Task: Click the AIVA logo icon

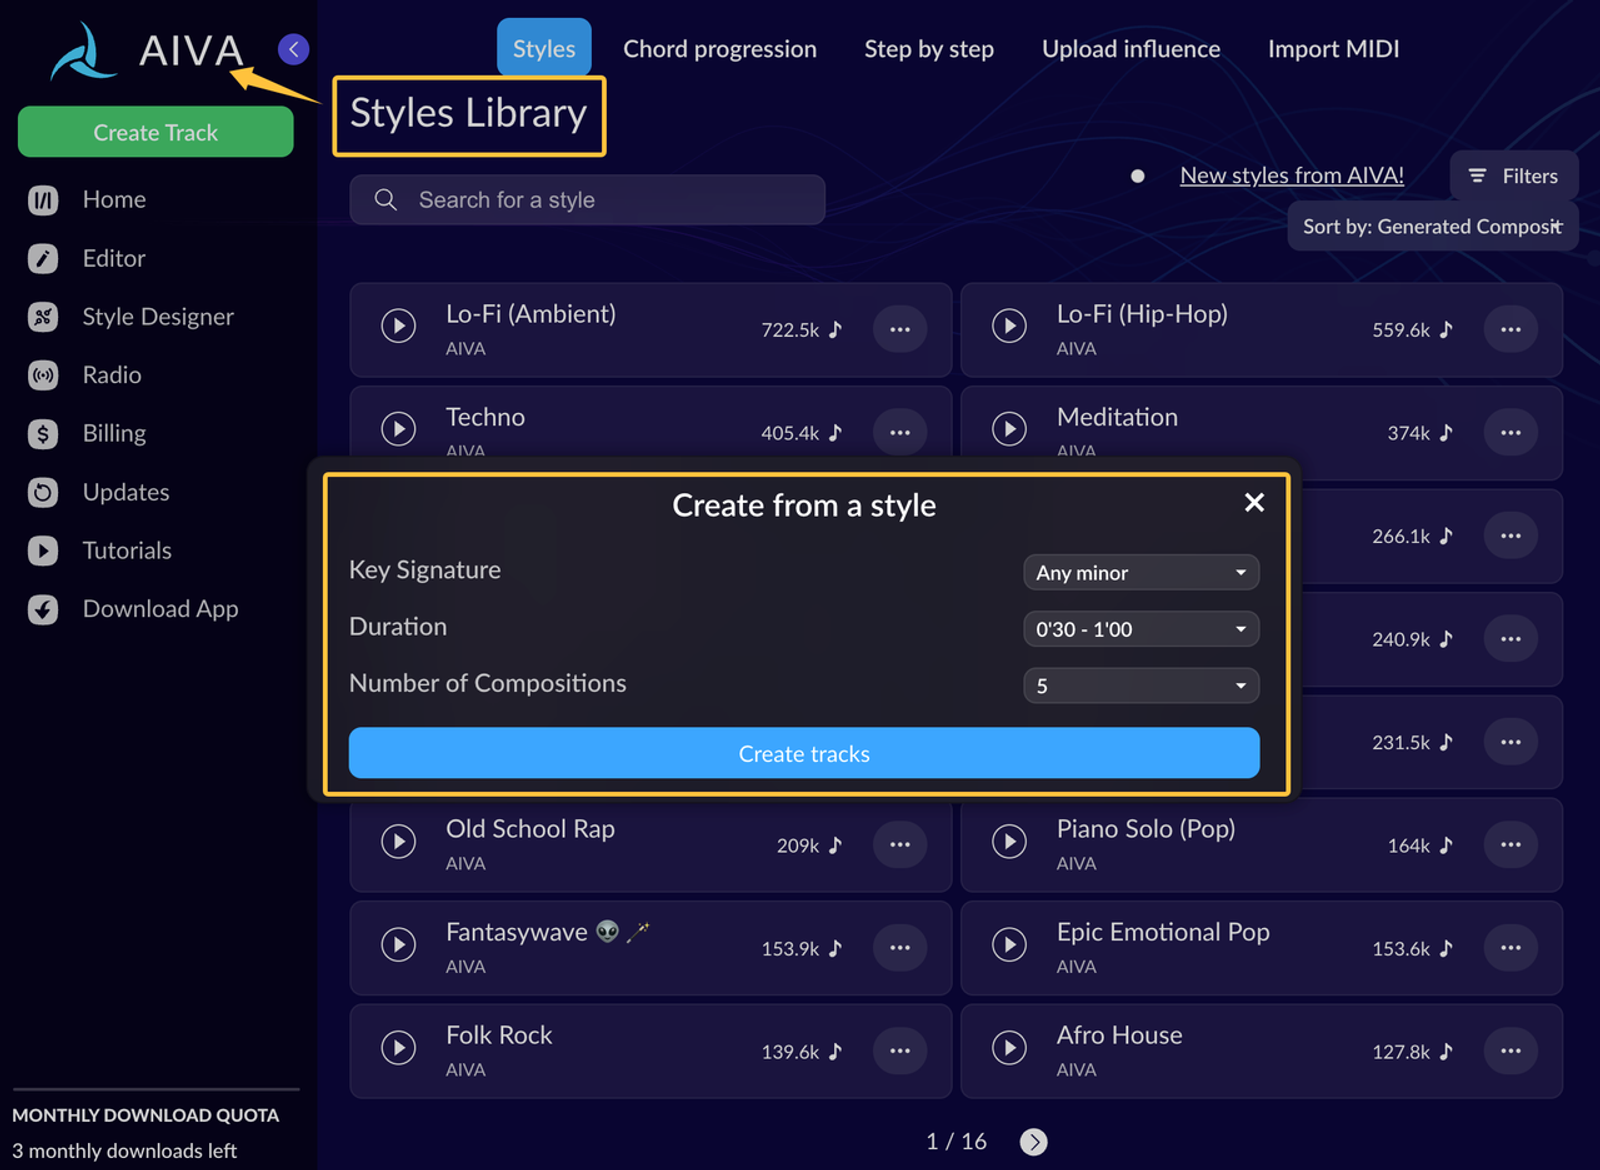Action: (83, 51)
